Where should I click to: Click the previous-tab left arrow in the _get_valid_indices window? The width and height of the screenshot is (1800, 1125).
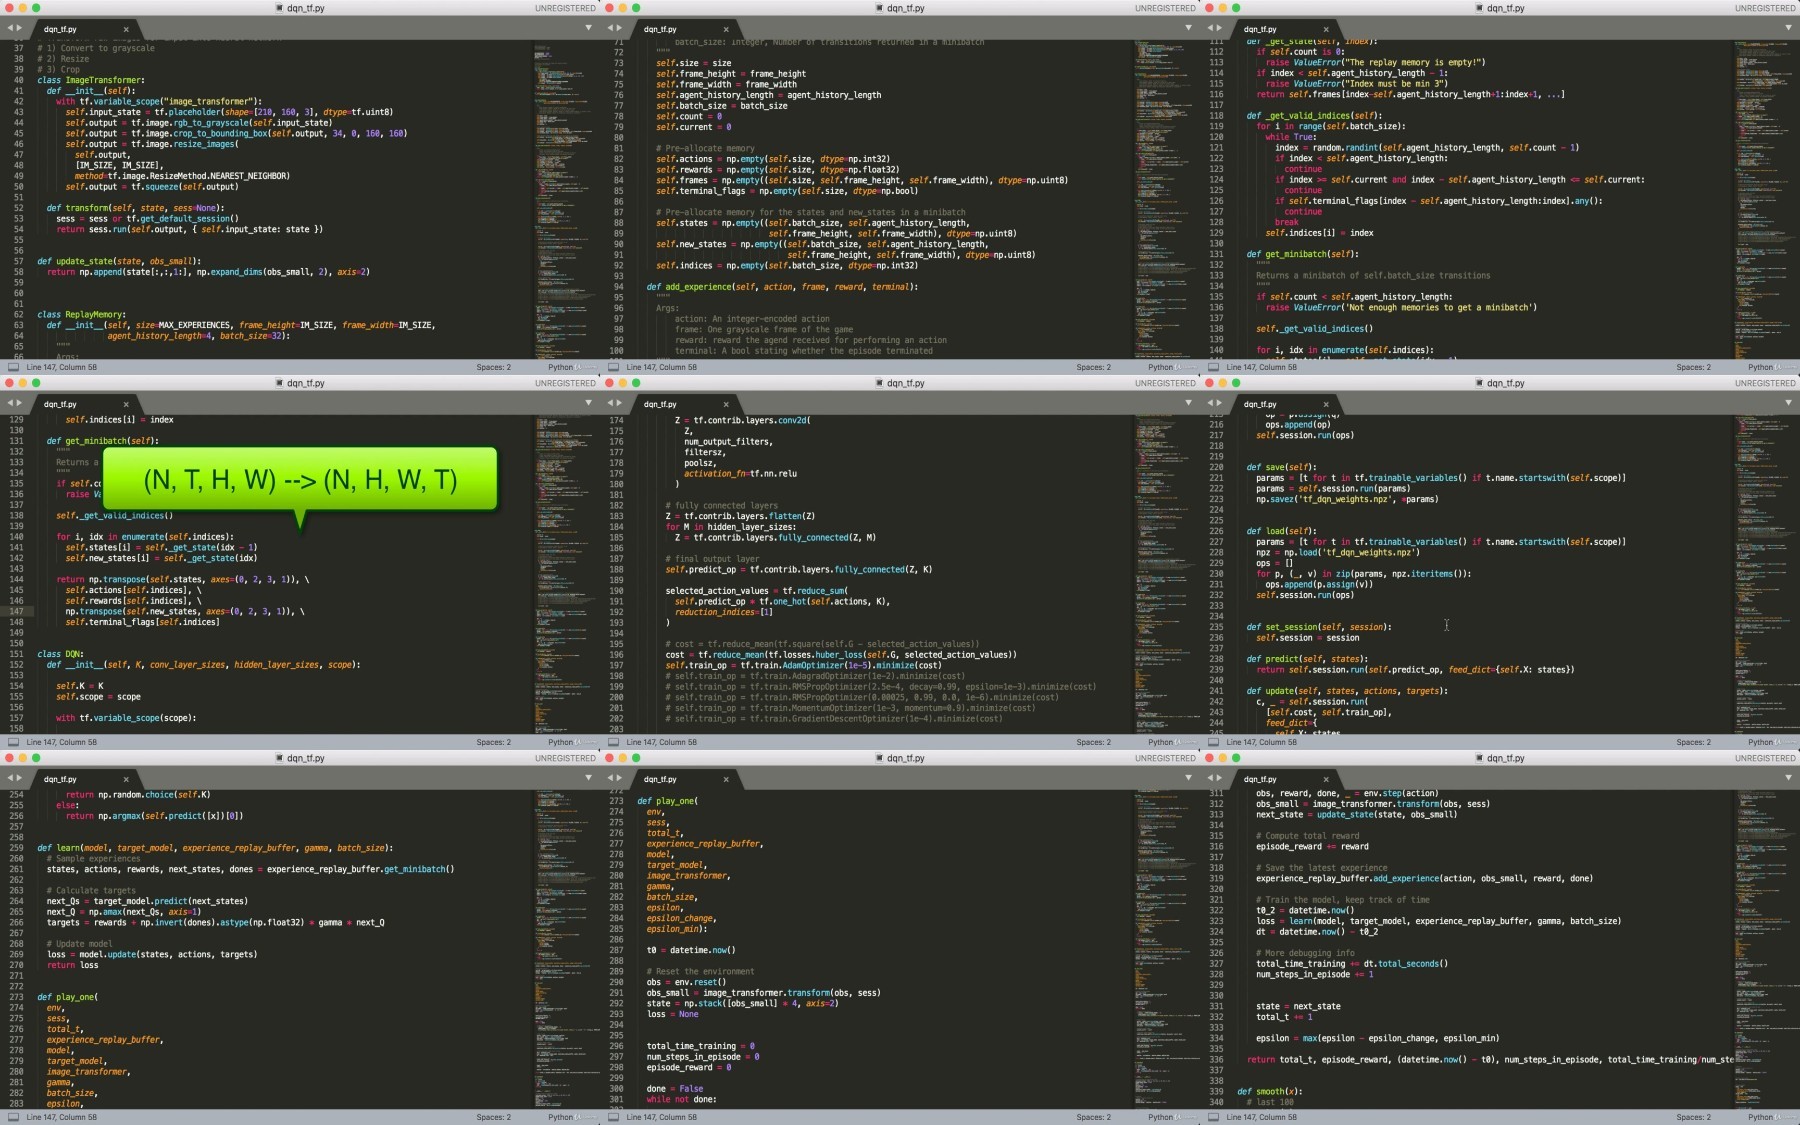point(1210,29)
